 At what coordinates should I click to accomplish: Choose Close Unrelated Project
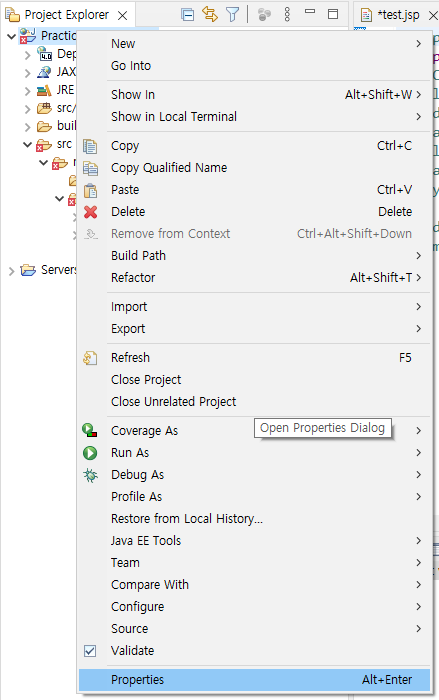(255, 401)
